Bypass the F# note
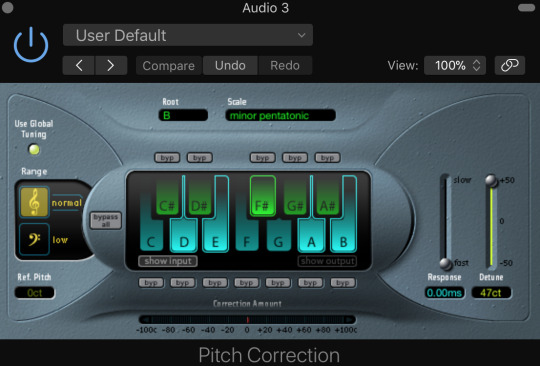540x366 pixels. click(262, 158)
